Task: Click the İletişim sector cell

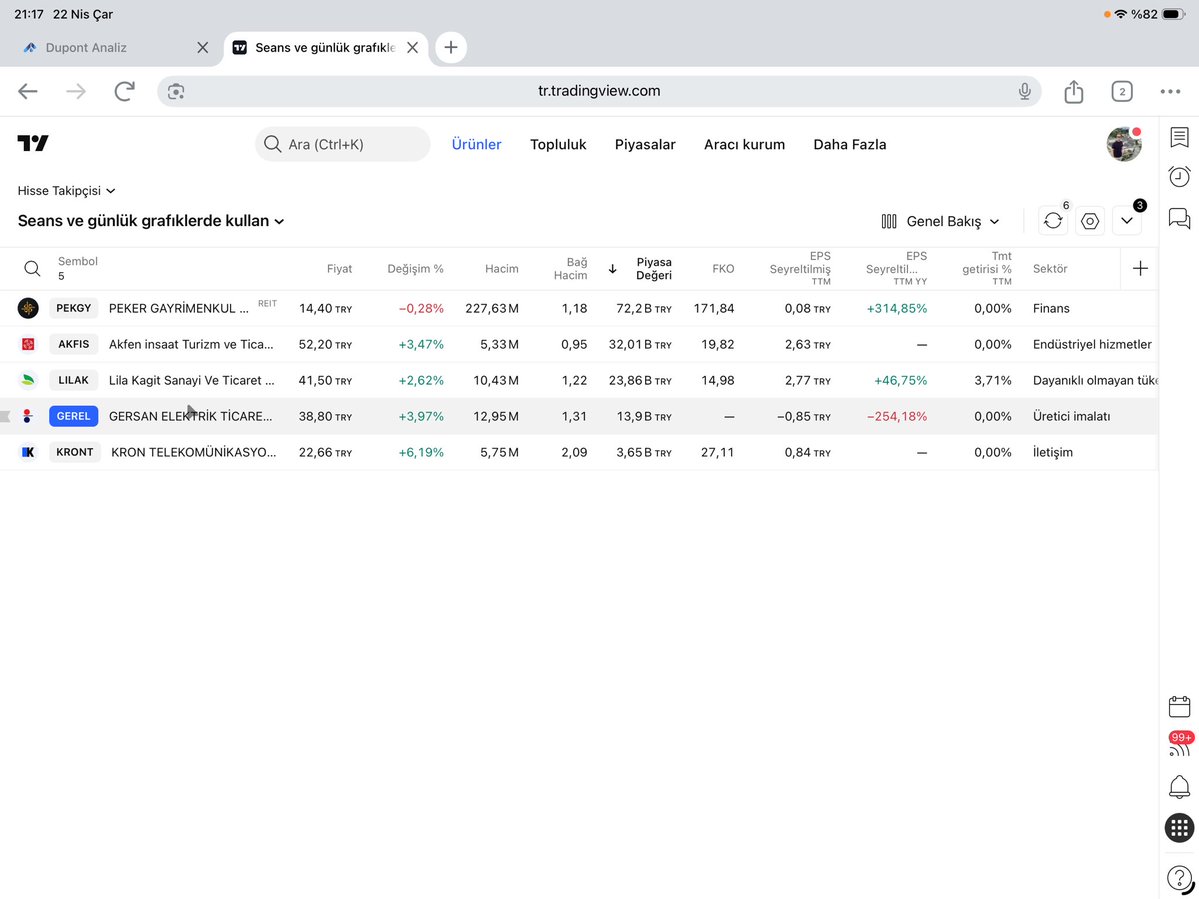Action: (1052, 453)
